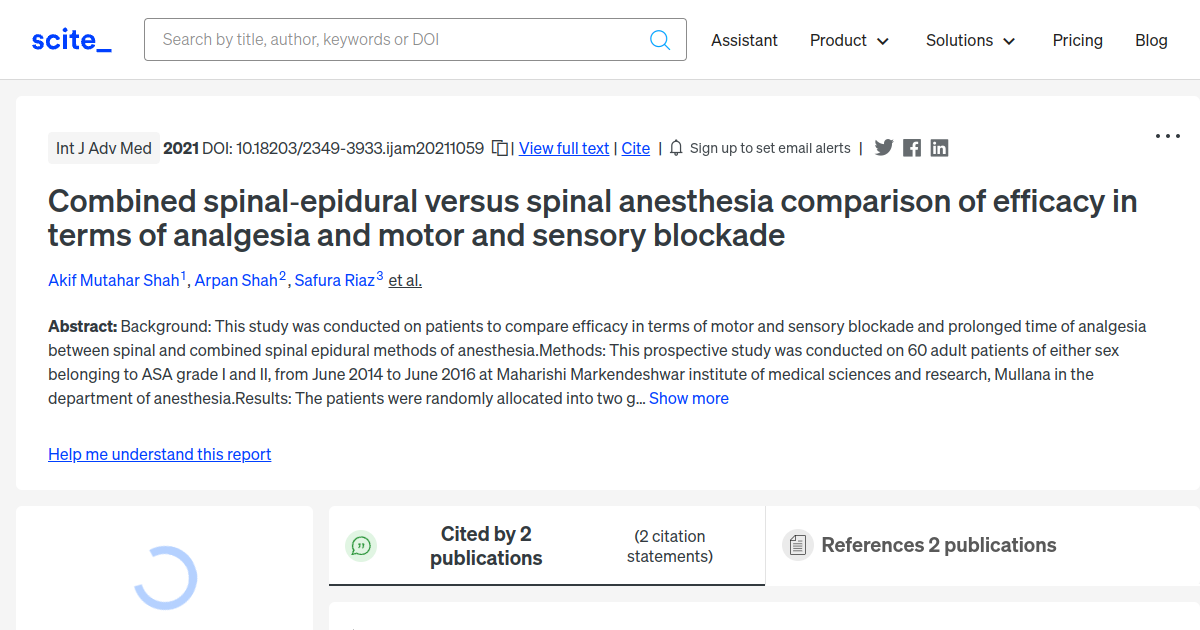Click the Cite link
This screenshot has width=1200, height=630.
635,148
